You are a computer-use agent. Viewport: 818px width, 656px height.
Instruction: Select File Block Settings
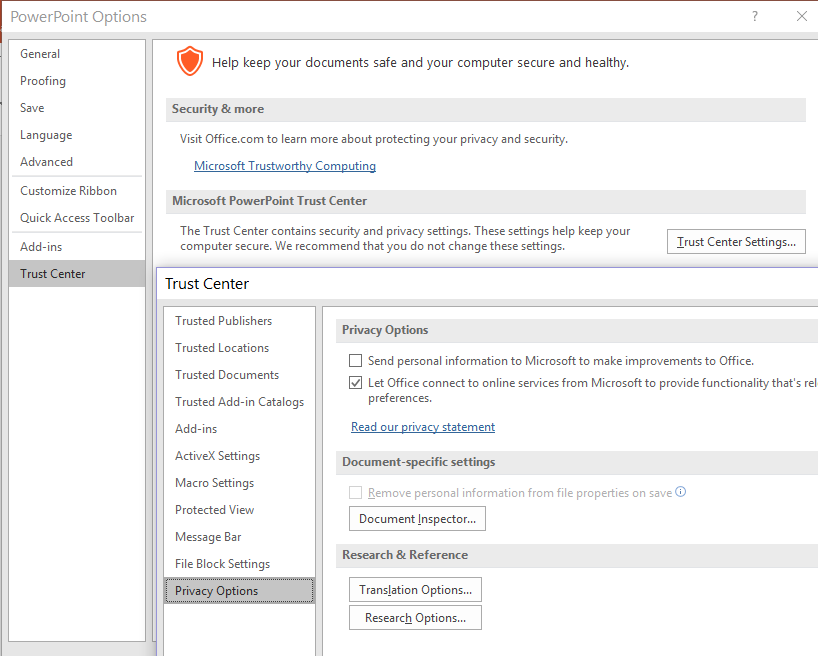coord(239,564)
